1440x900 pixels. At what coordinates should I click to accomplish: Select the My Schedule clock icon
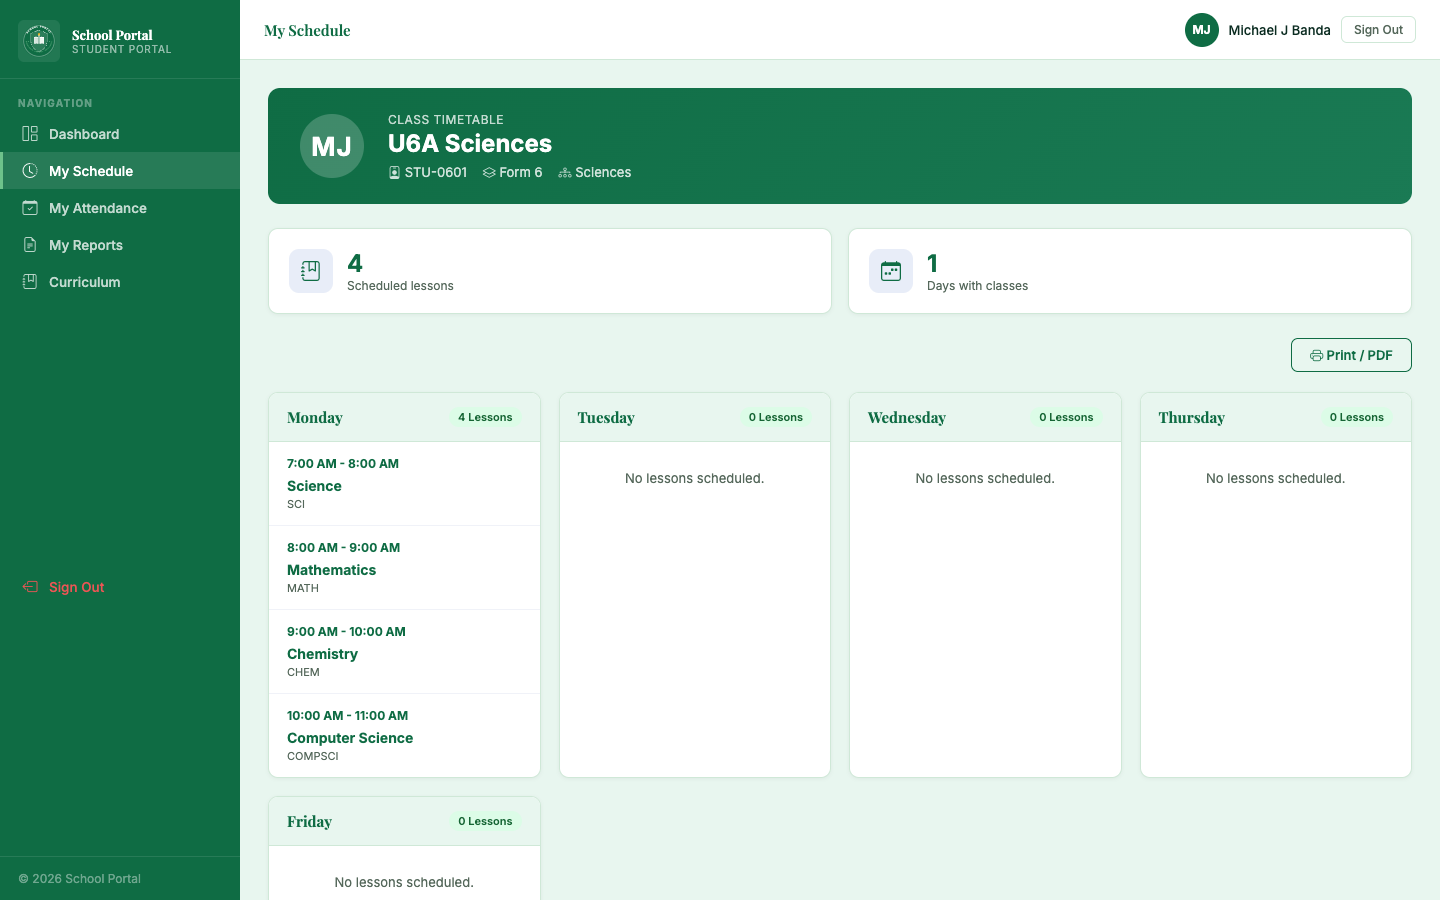tap(29, 170)
